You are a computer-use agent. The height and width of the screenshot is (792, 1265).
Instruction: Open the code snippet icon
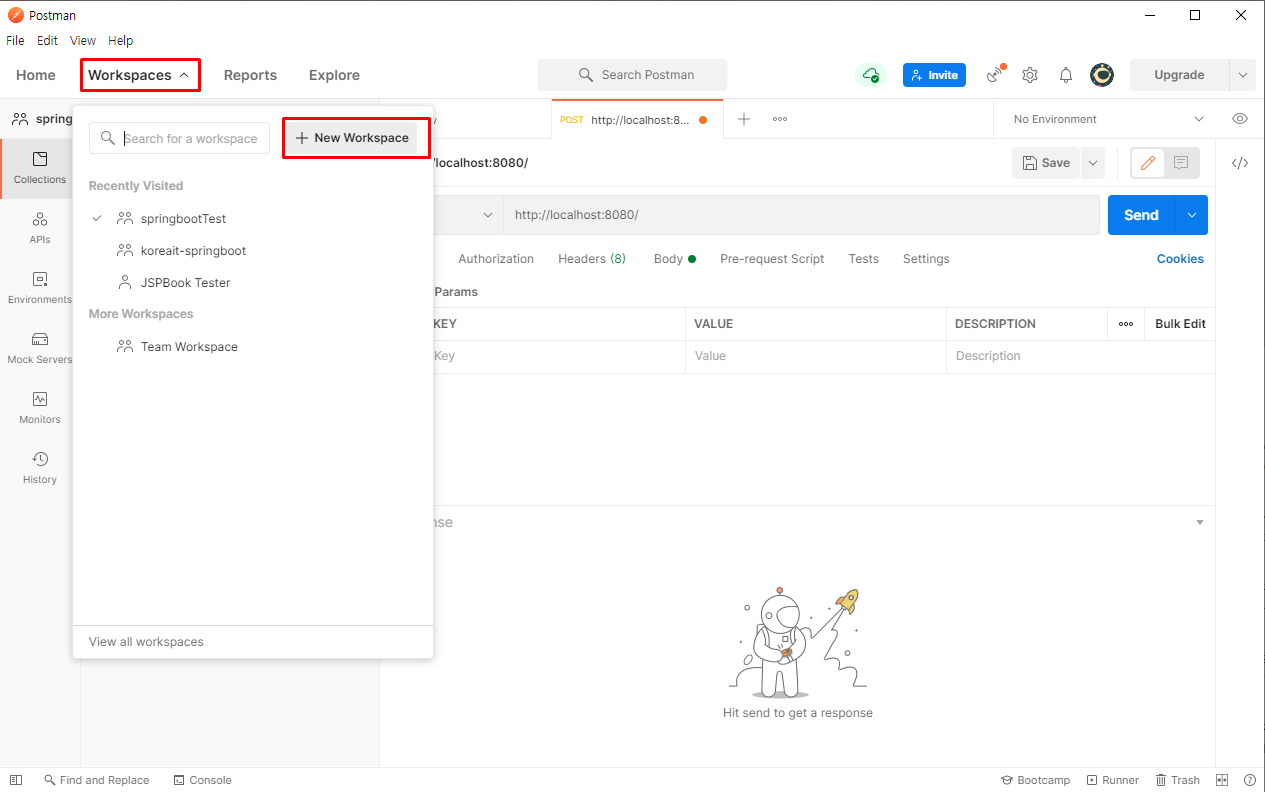point(1240,163)
